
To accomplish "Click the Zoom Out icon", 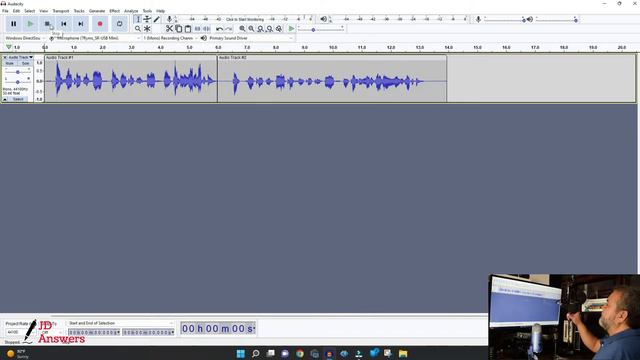I will pyautogui.click(x=251, y=29).
